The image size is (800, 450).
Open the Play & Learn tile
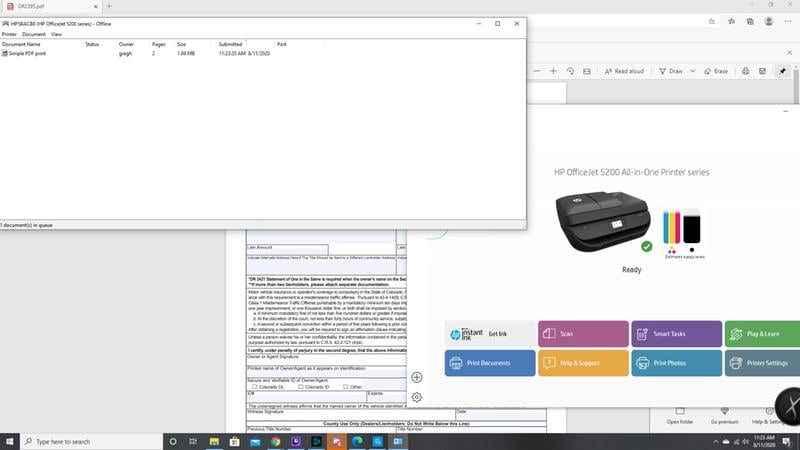[x=762, y=334]
